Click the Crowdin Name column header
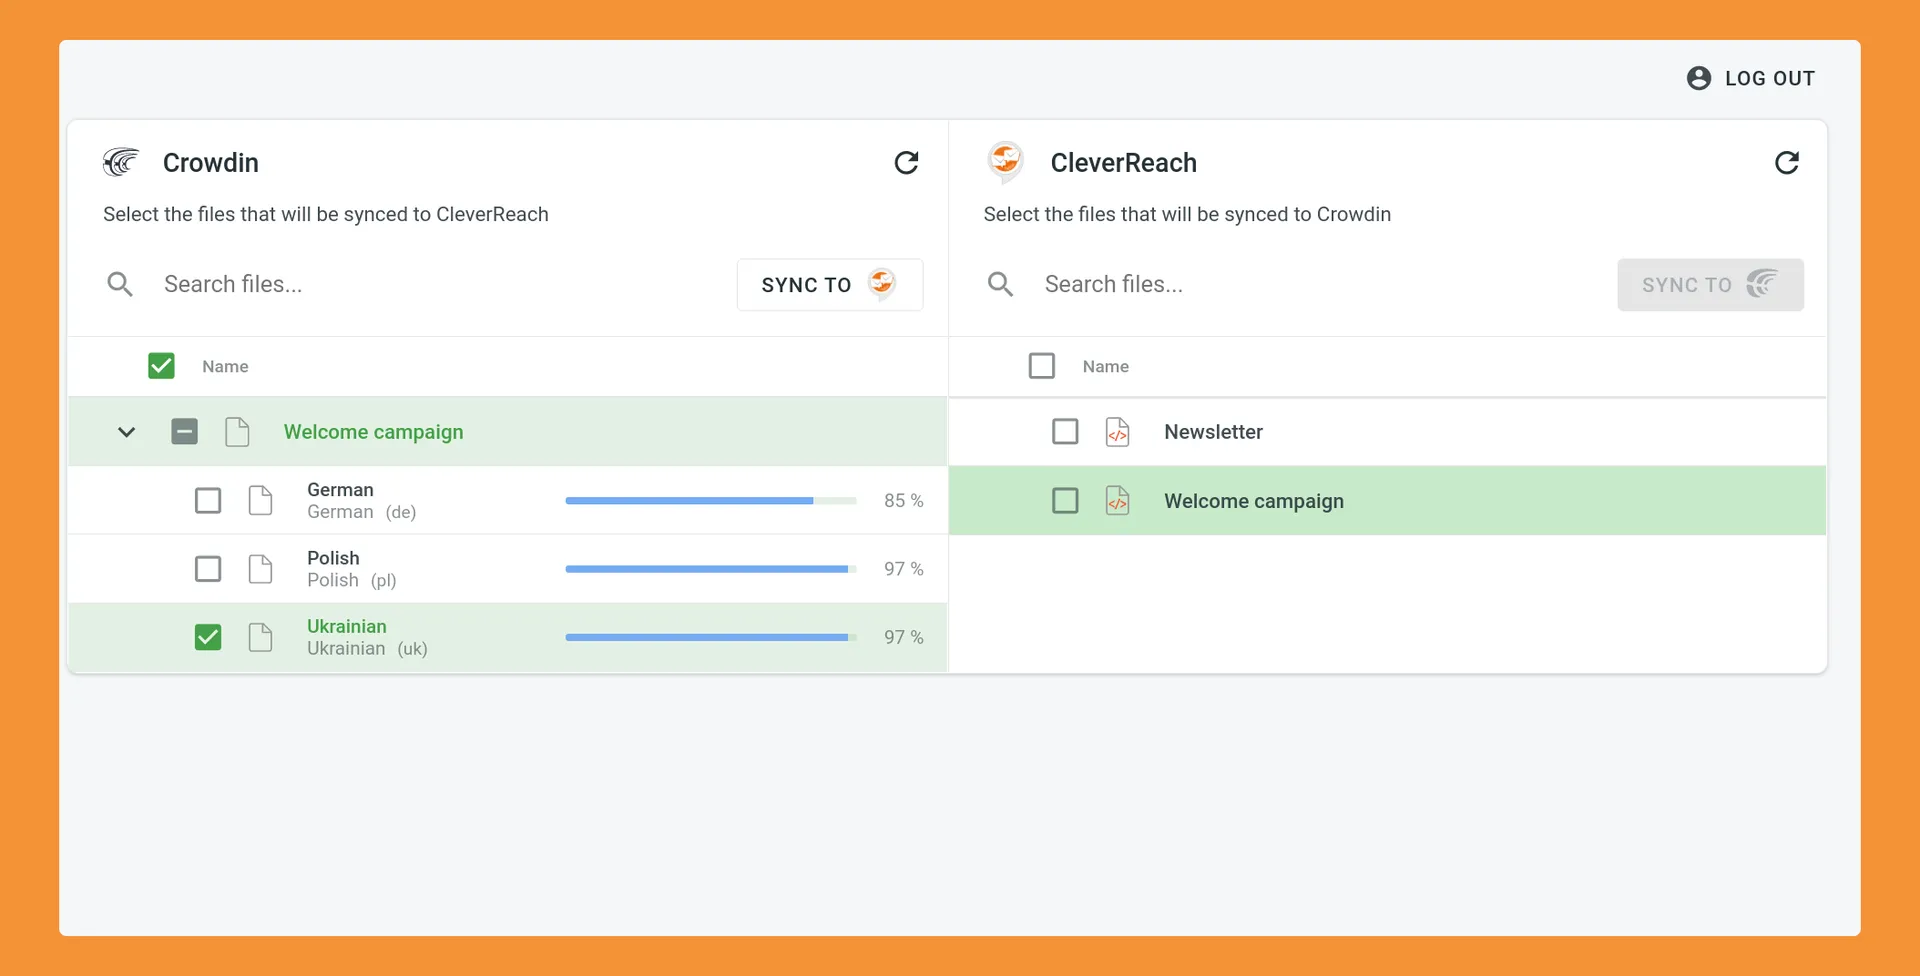Image resolution: width=1920 pixels, height=976 pixels. [x=225, y=366]
